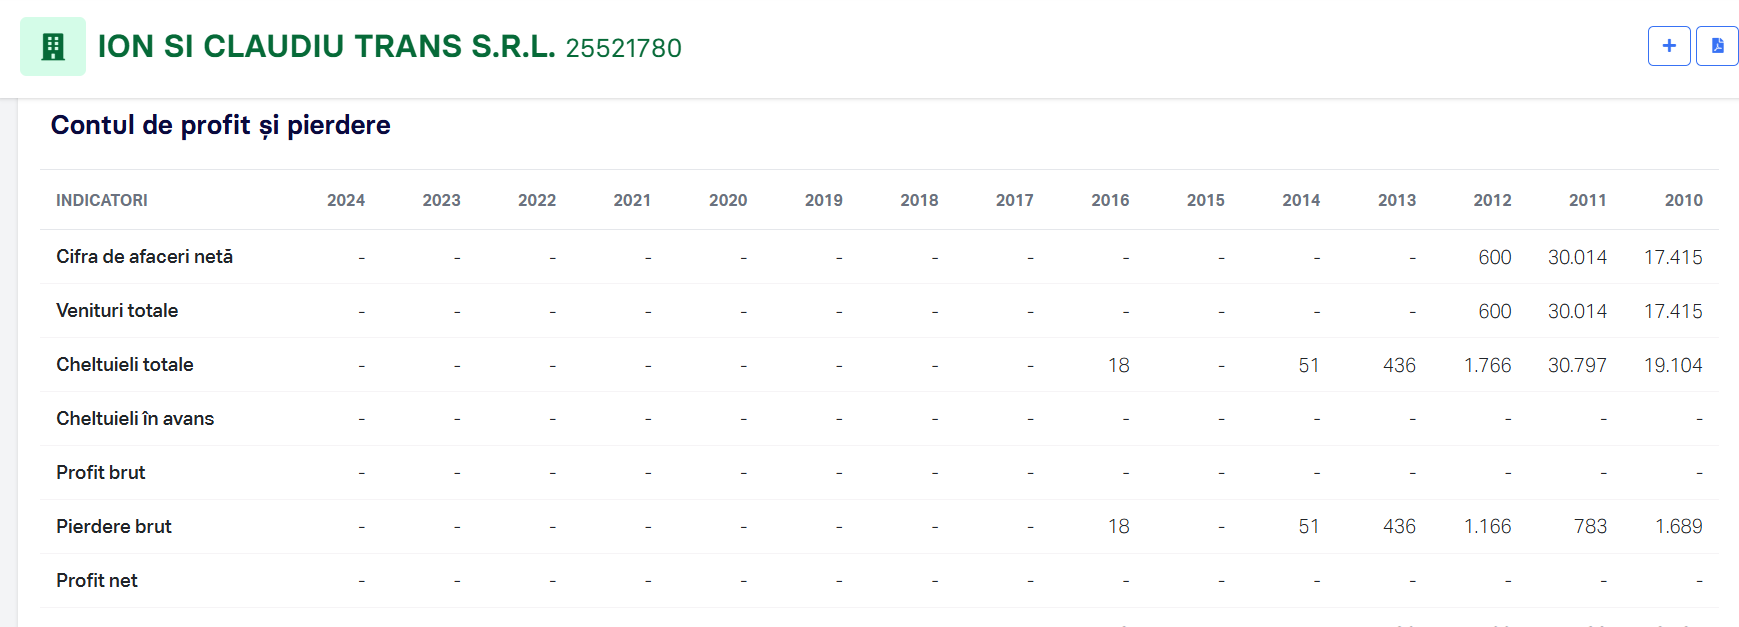Click the Pierdere brut row label
The height and width of the screenshot is (627, 1739).
coord(114,527)
